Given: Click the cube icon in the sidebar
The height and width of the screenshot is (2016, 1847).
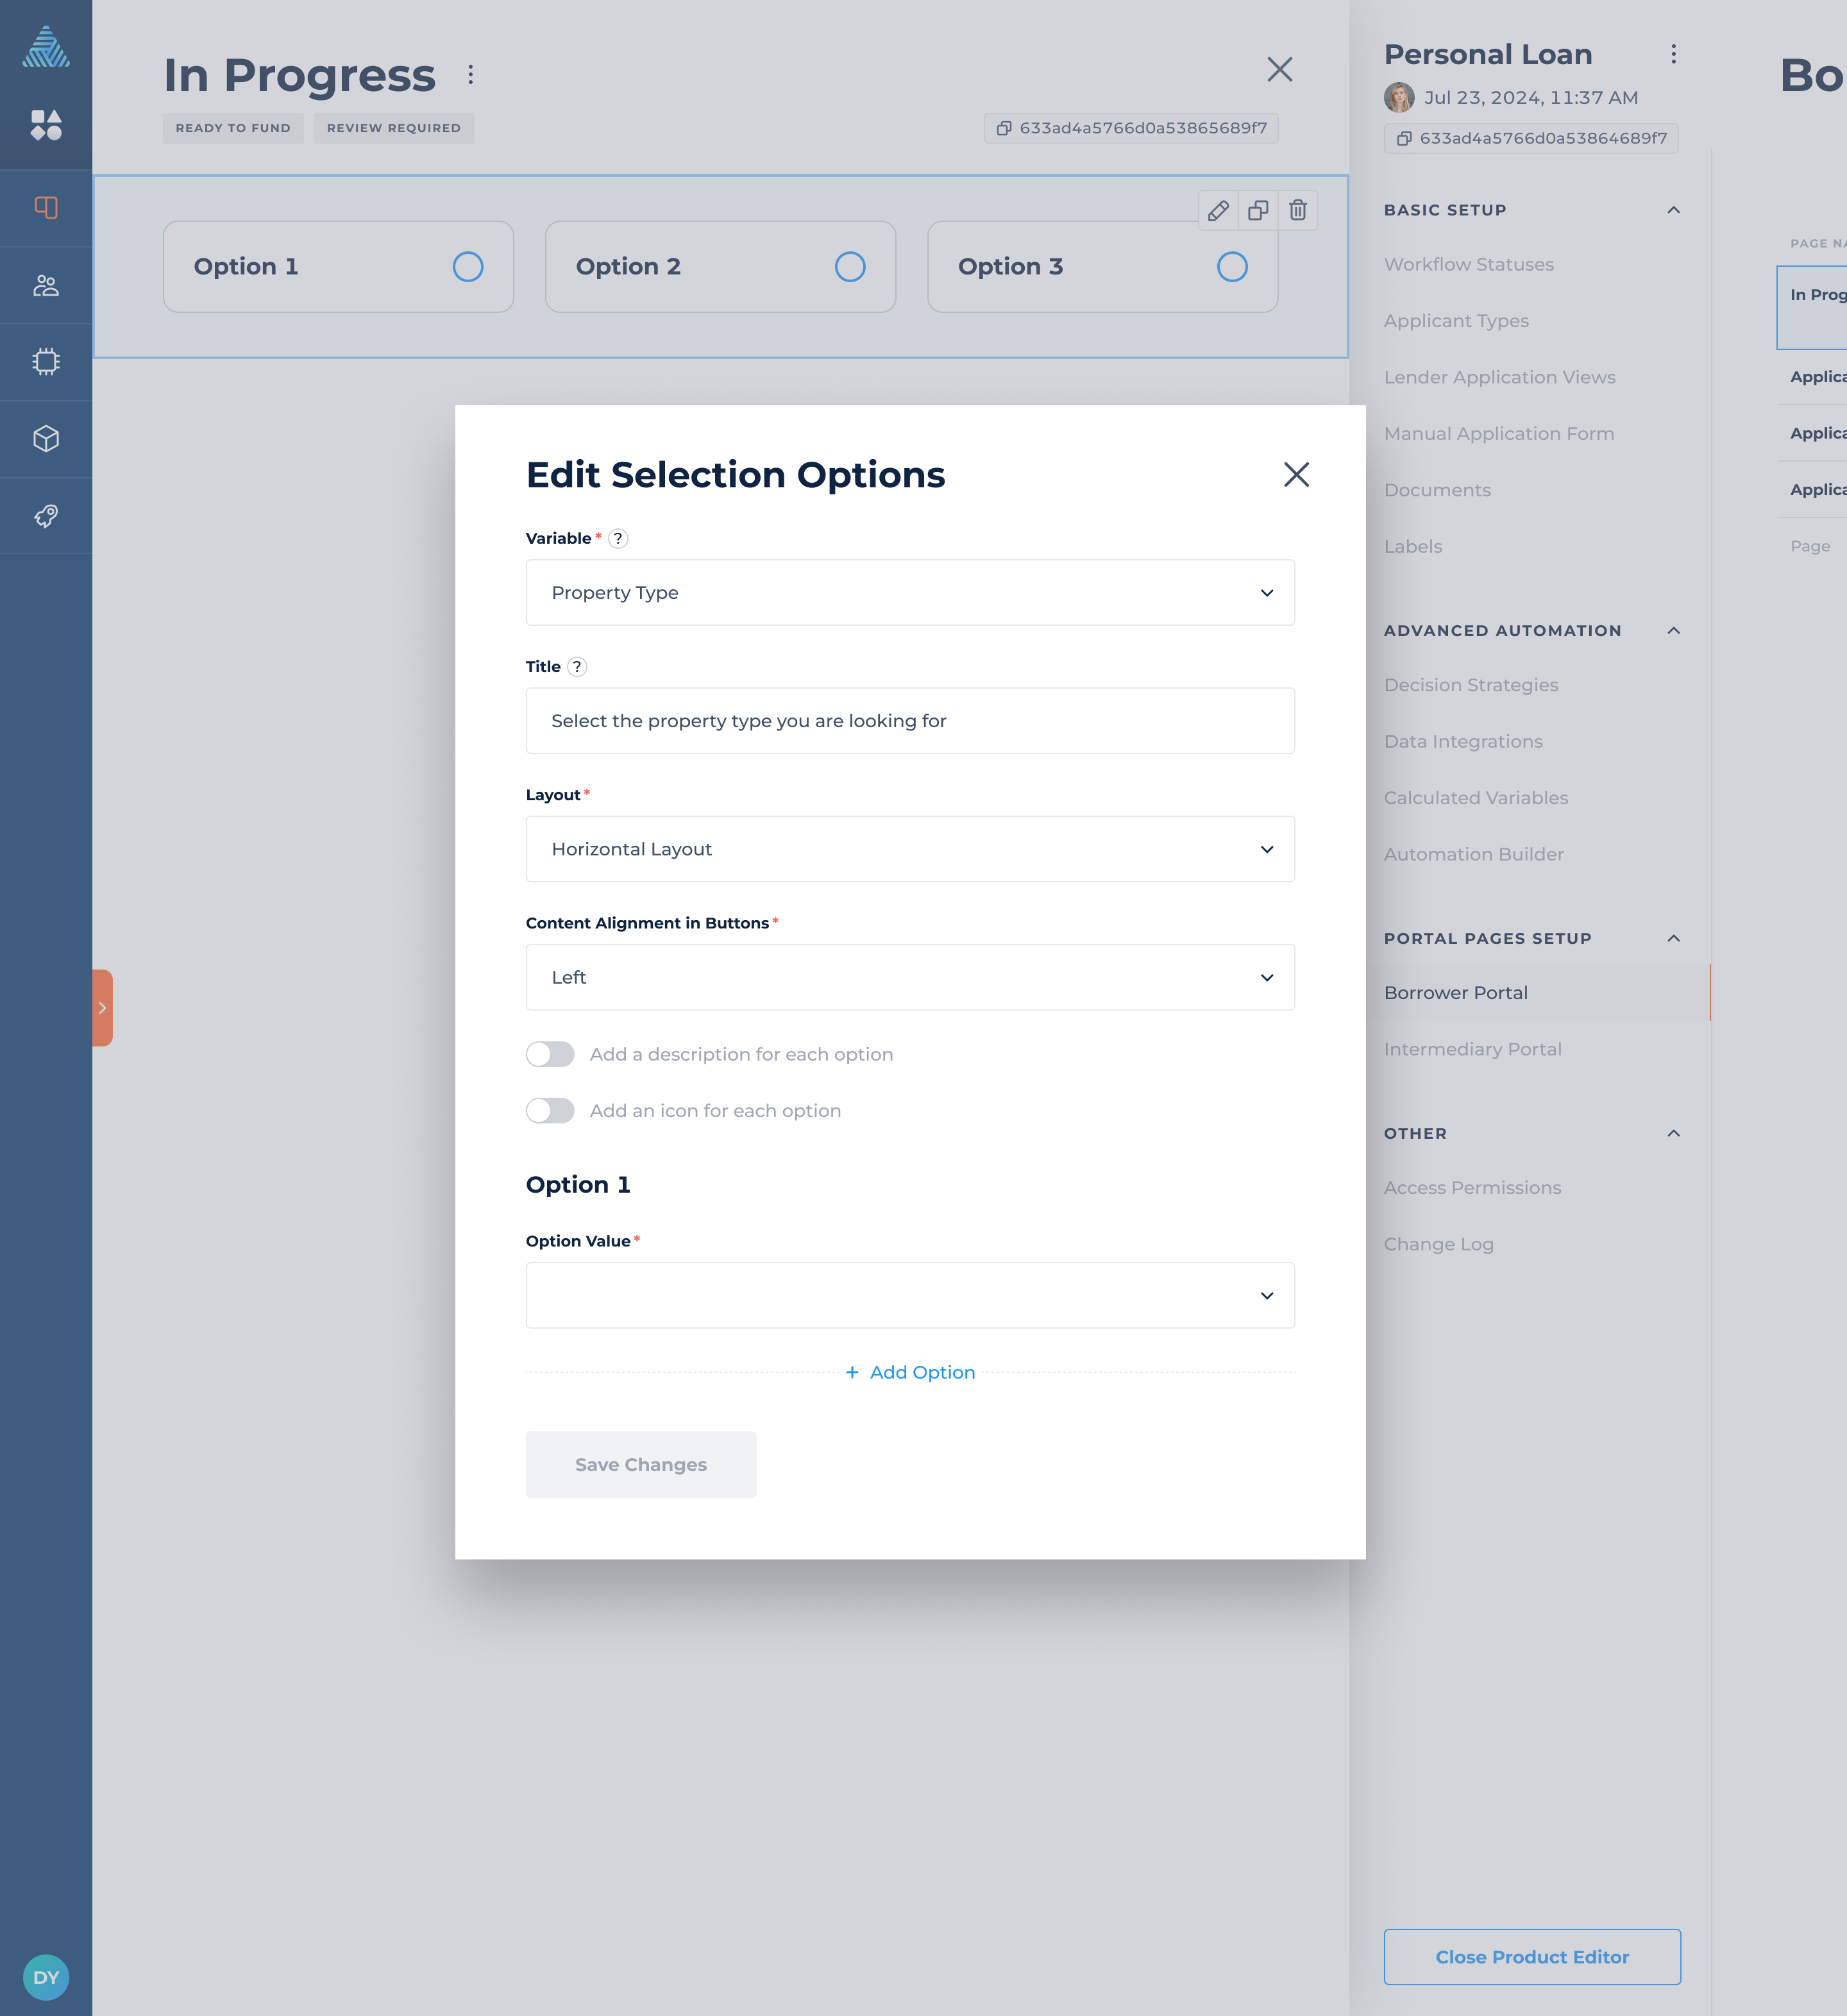Looking at the screenshot, I should tap(46, 439).
